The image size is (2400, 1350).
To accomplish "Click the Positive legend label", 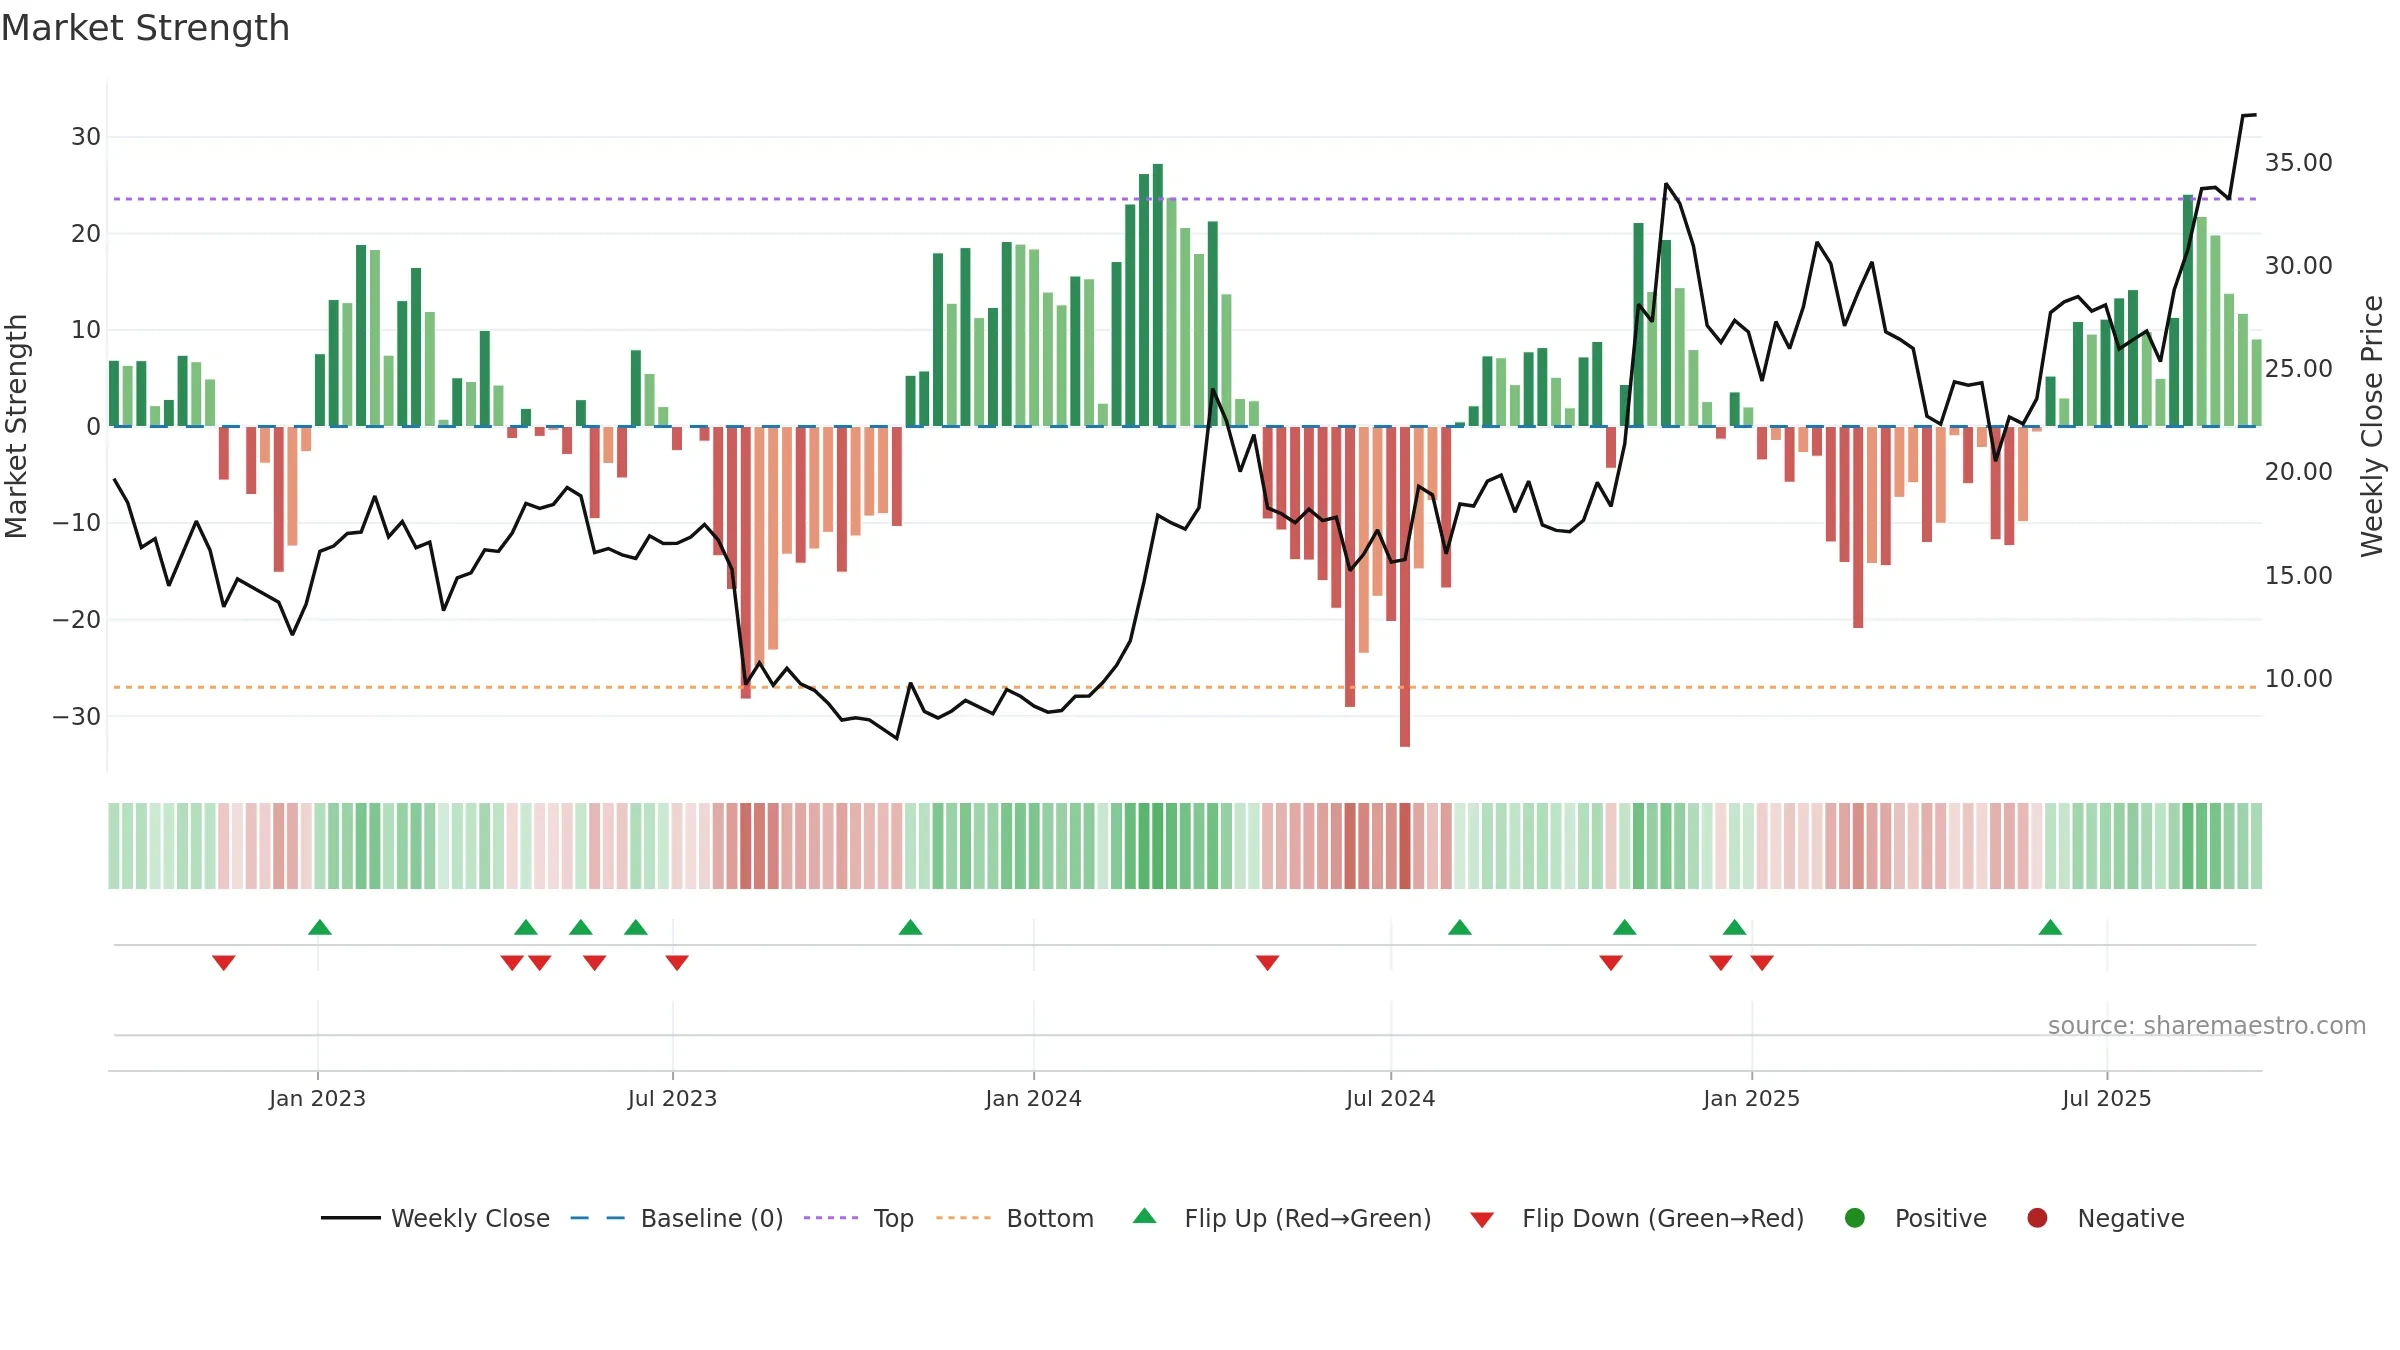I will tap(1940, 1218).
